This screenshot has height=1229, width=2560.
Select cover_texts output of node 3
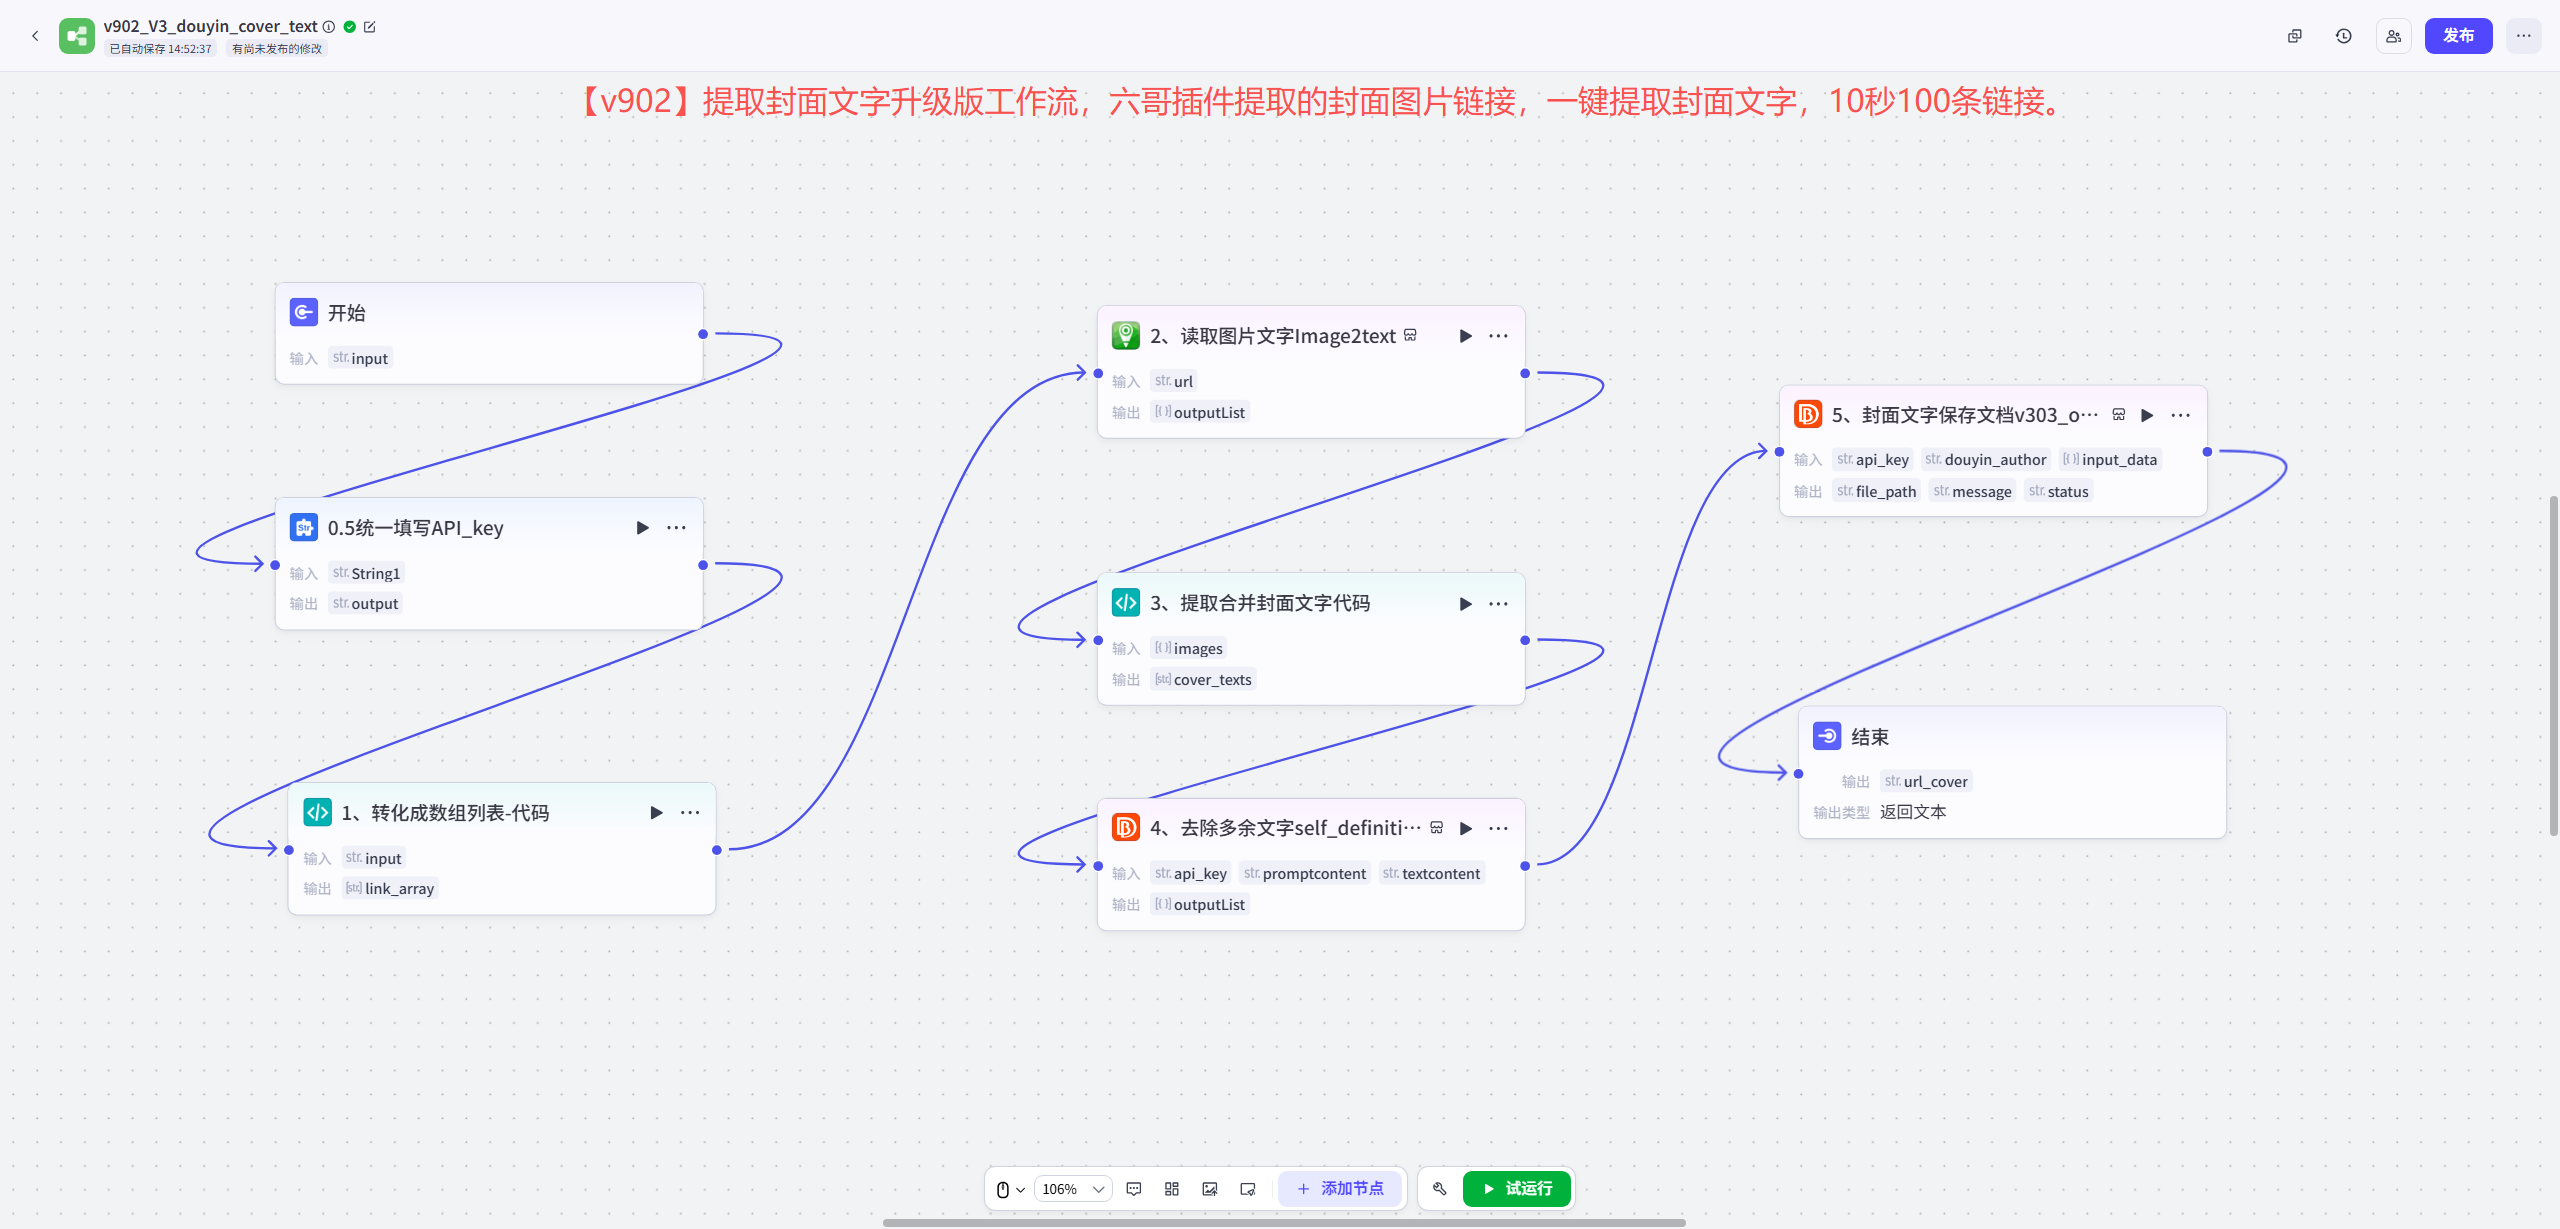[1203, 679]
